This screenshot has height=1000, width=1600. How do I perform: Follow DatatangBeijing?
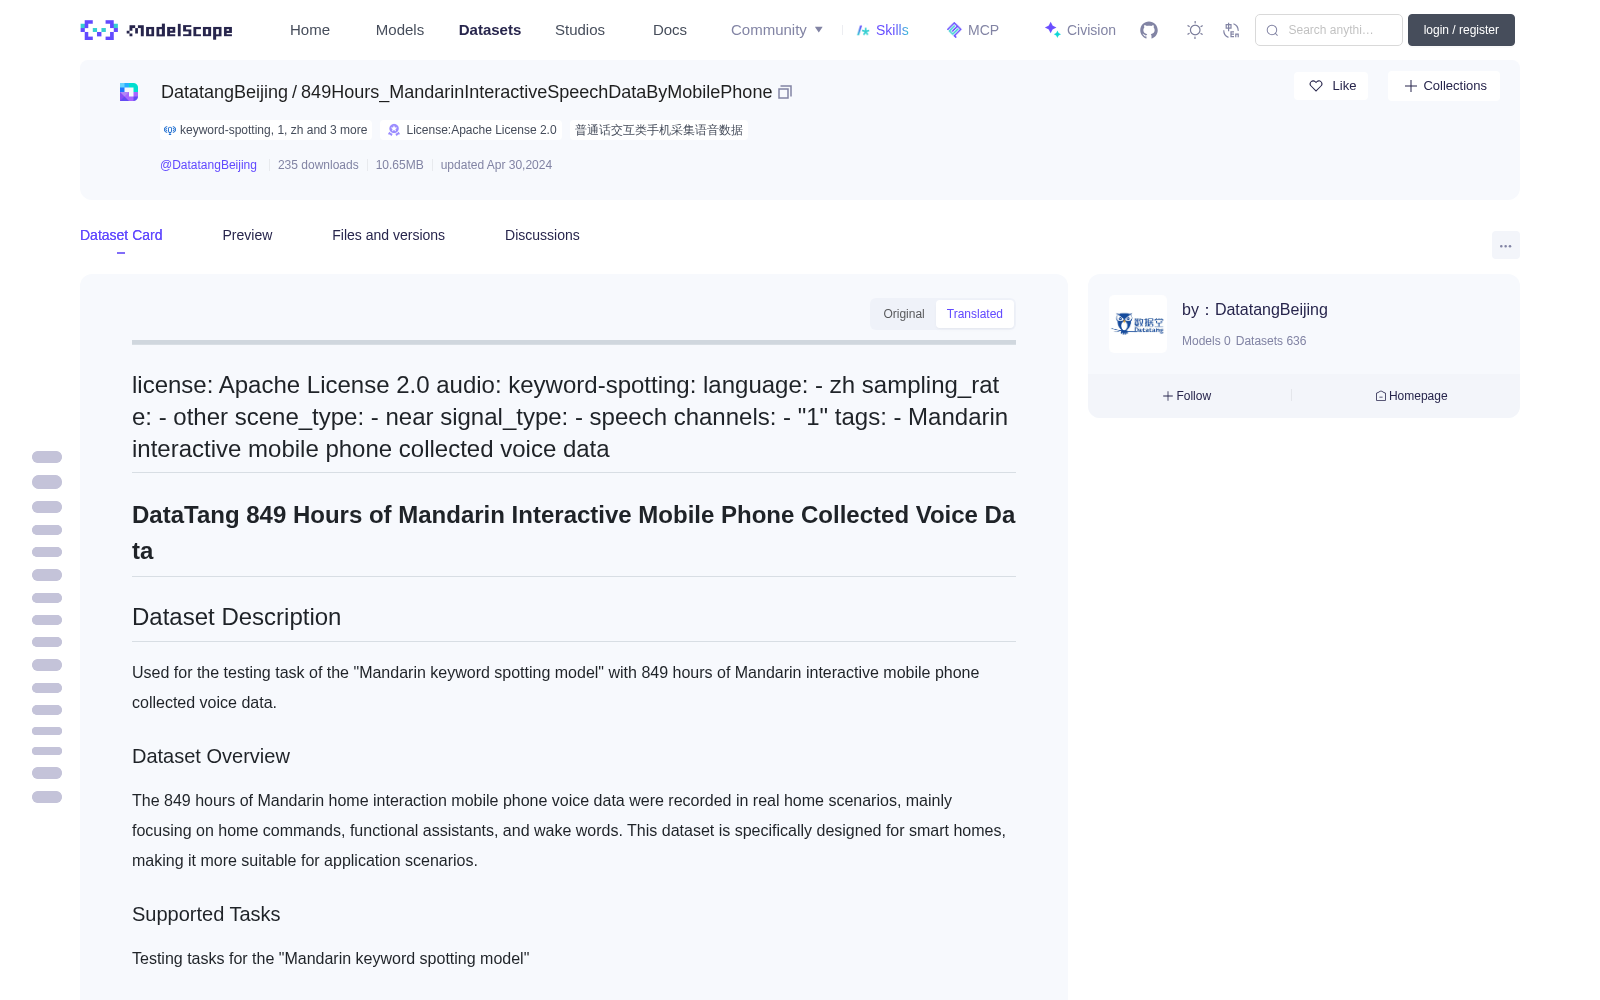pos(1187,396)
